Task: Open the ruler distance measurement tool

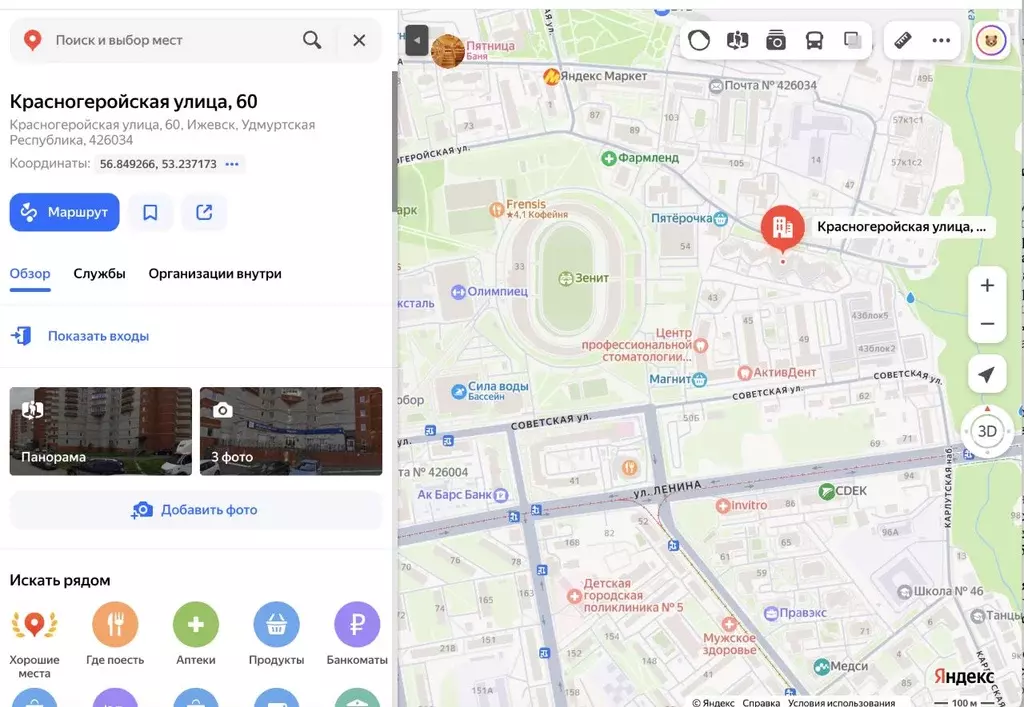Action: click(x=903, y=40)
